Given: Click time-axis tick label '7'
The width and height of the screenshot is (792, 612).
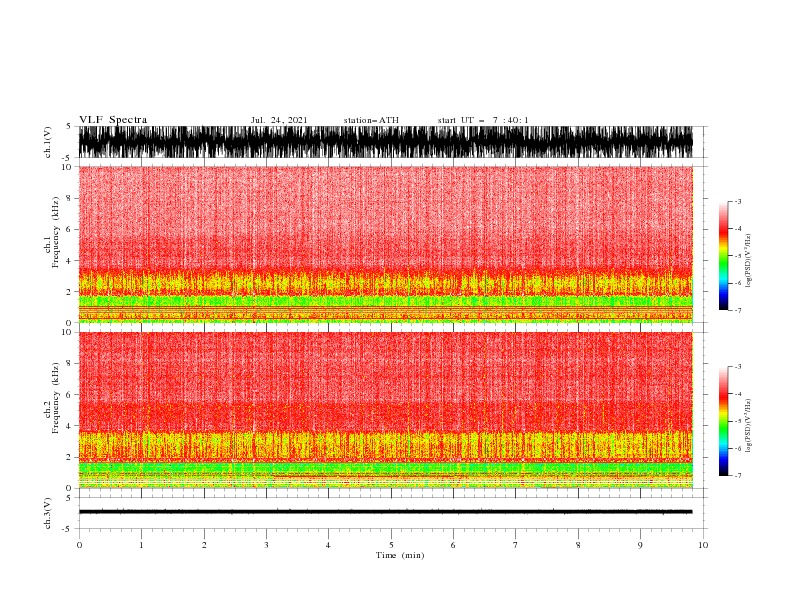Looking at the screenshot, I should point(516,545).
